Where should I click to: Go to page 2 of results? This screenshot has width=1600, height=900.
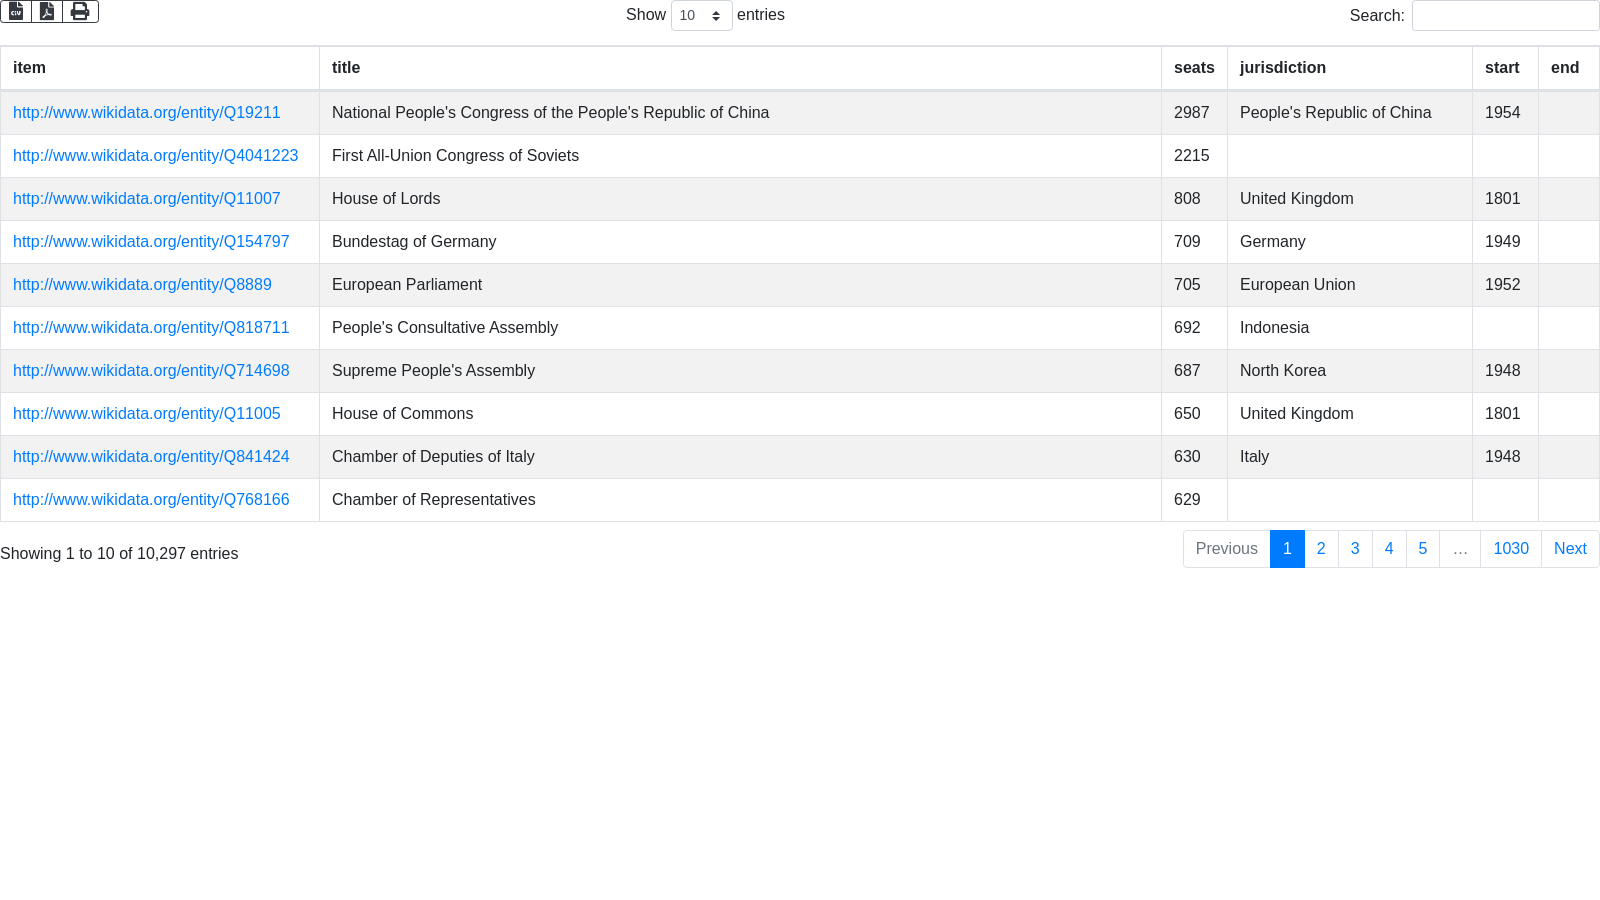click(1321, 549)
